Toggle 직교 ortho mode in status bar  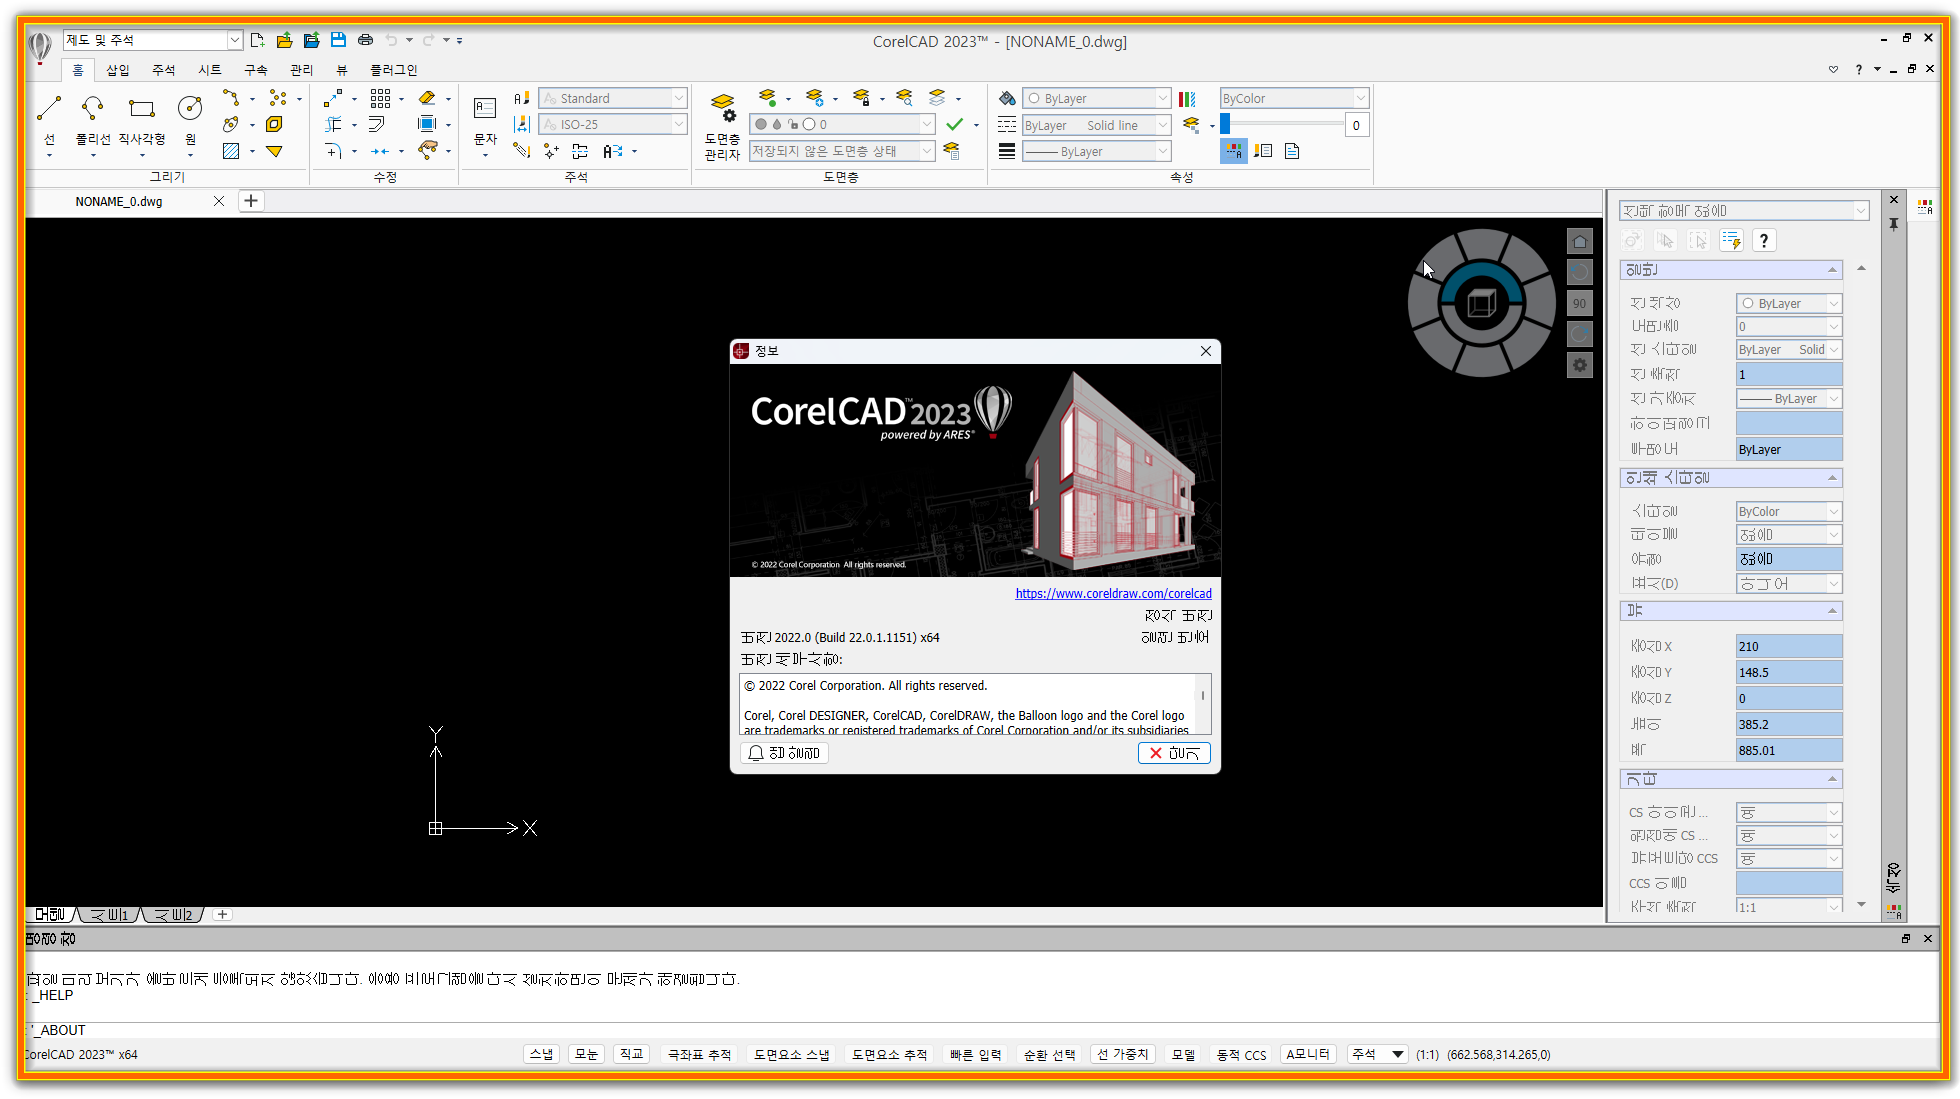(x=631, y=1054)
